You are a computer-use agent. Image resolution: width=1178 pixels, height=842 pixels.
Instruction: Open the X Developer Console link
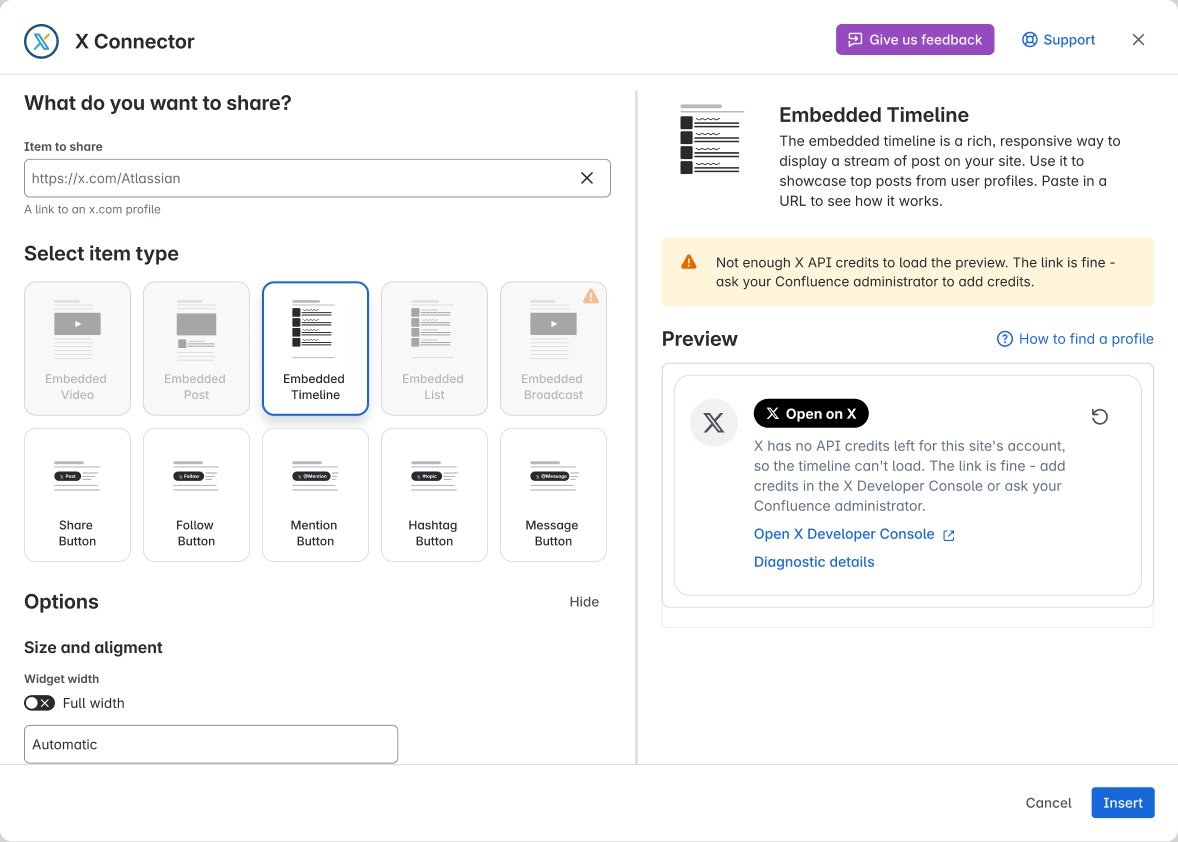point(854,534)
